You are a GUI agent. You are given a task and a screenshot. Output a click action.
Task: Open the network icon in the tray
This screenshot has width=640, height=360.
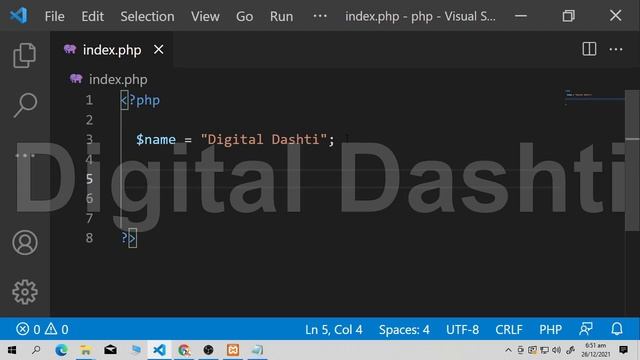(x=544, y=350)
